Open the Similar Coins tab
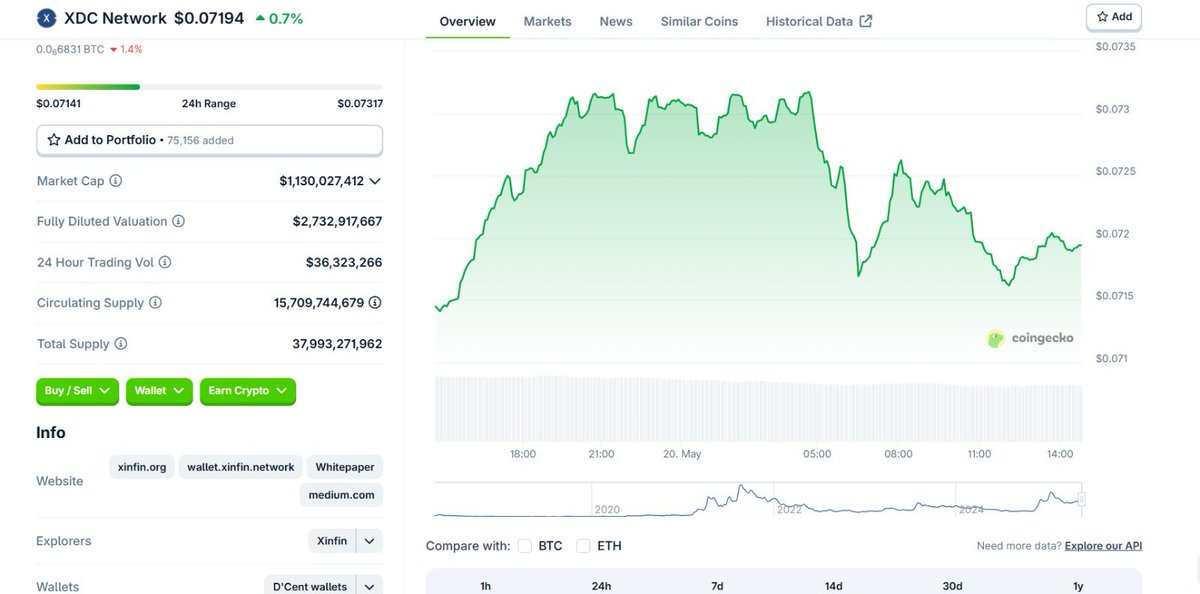The height and width of the screenshot is (594, 1200). (x=699, y=21)
